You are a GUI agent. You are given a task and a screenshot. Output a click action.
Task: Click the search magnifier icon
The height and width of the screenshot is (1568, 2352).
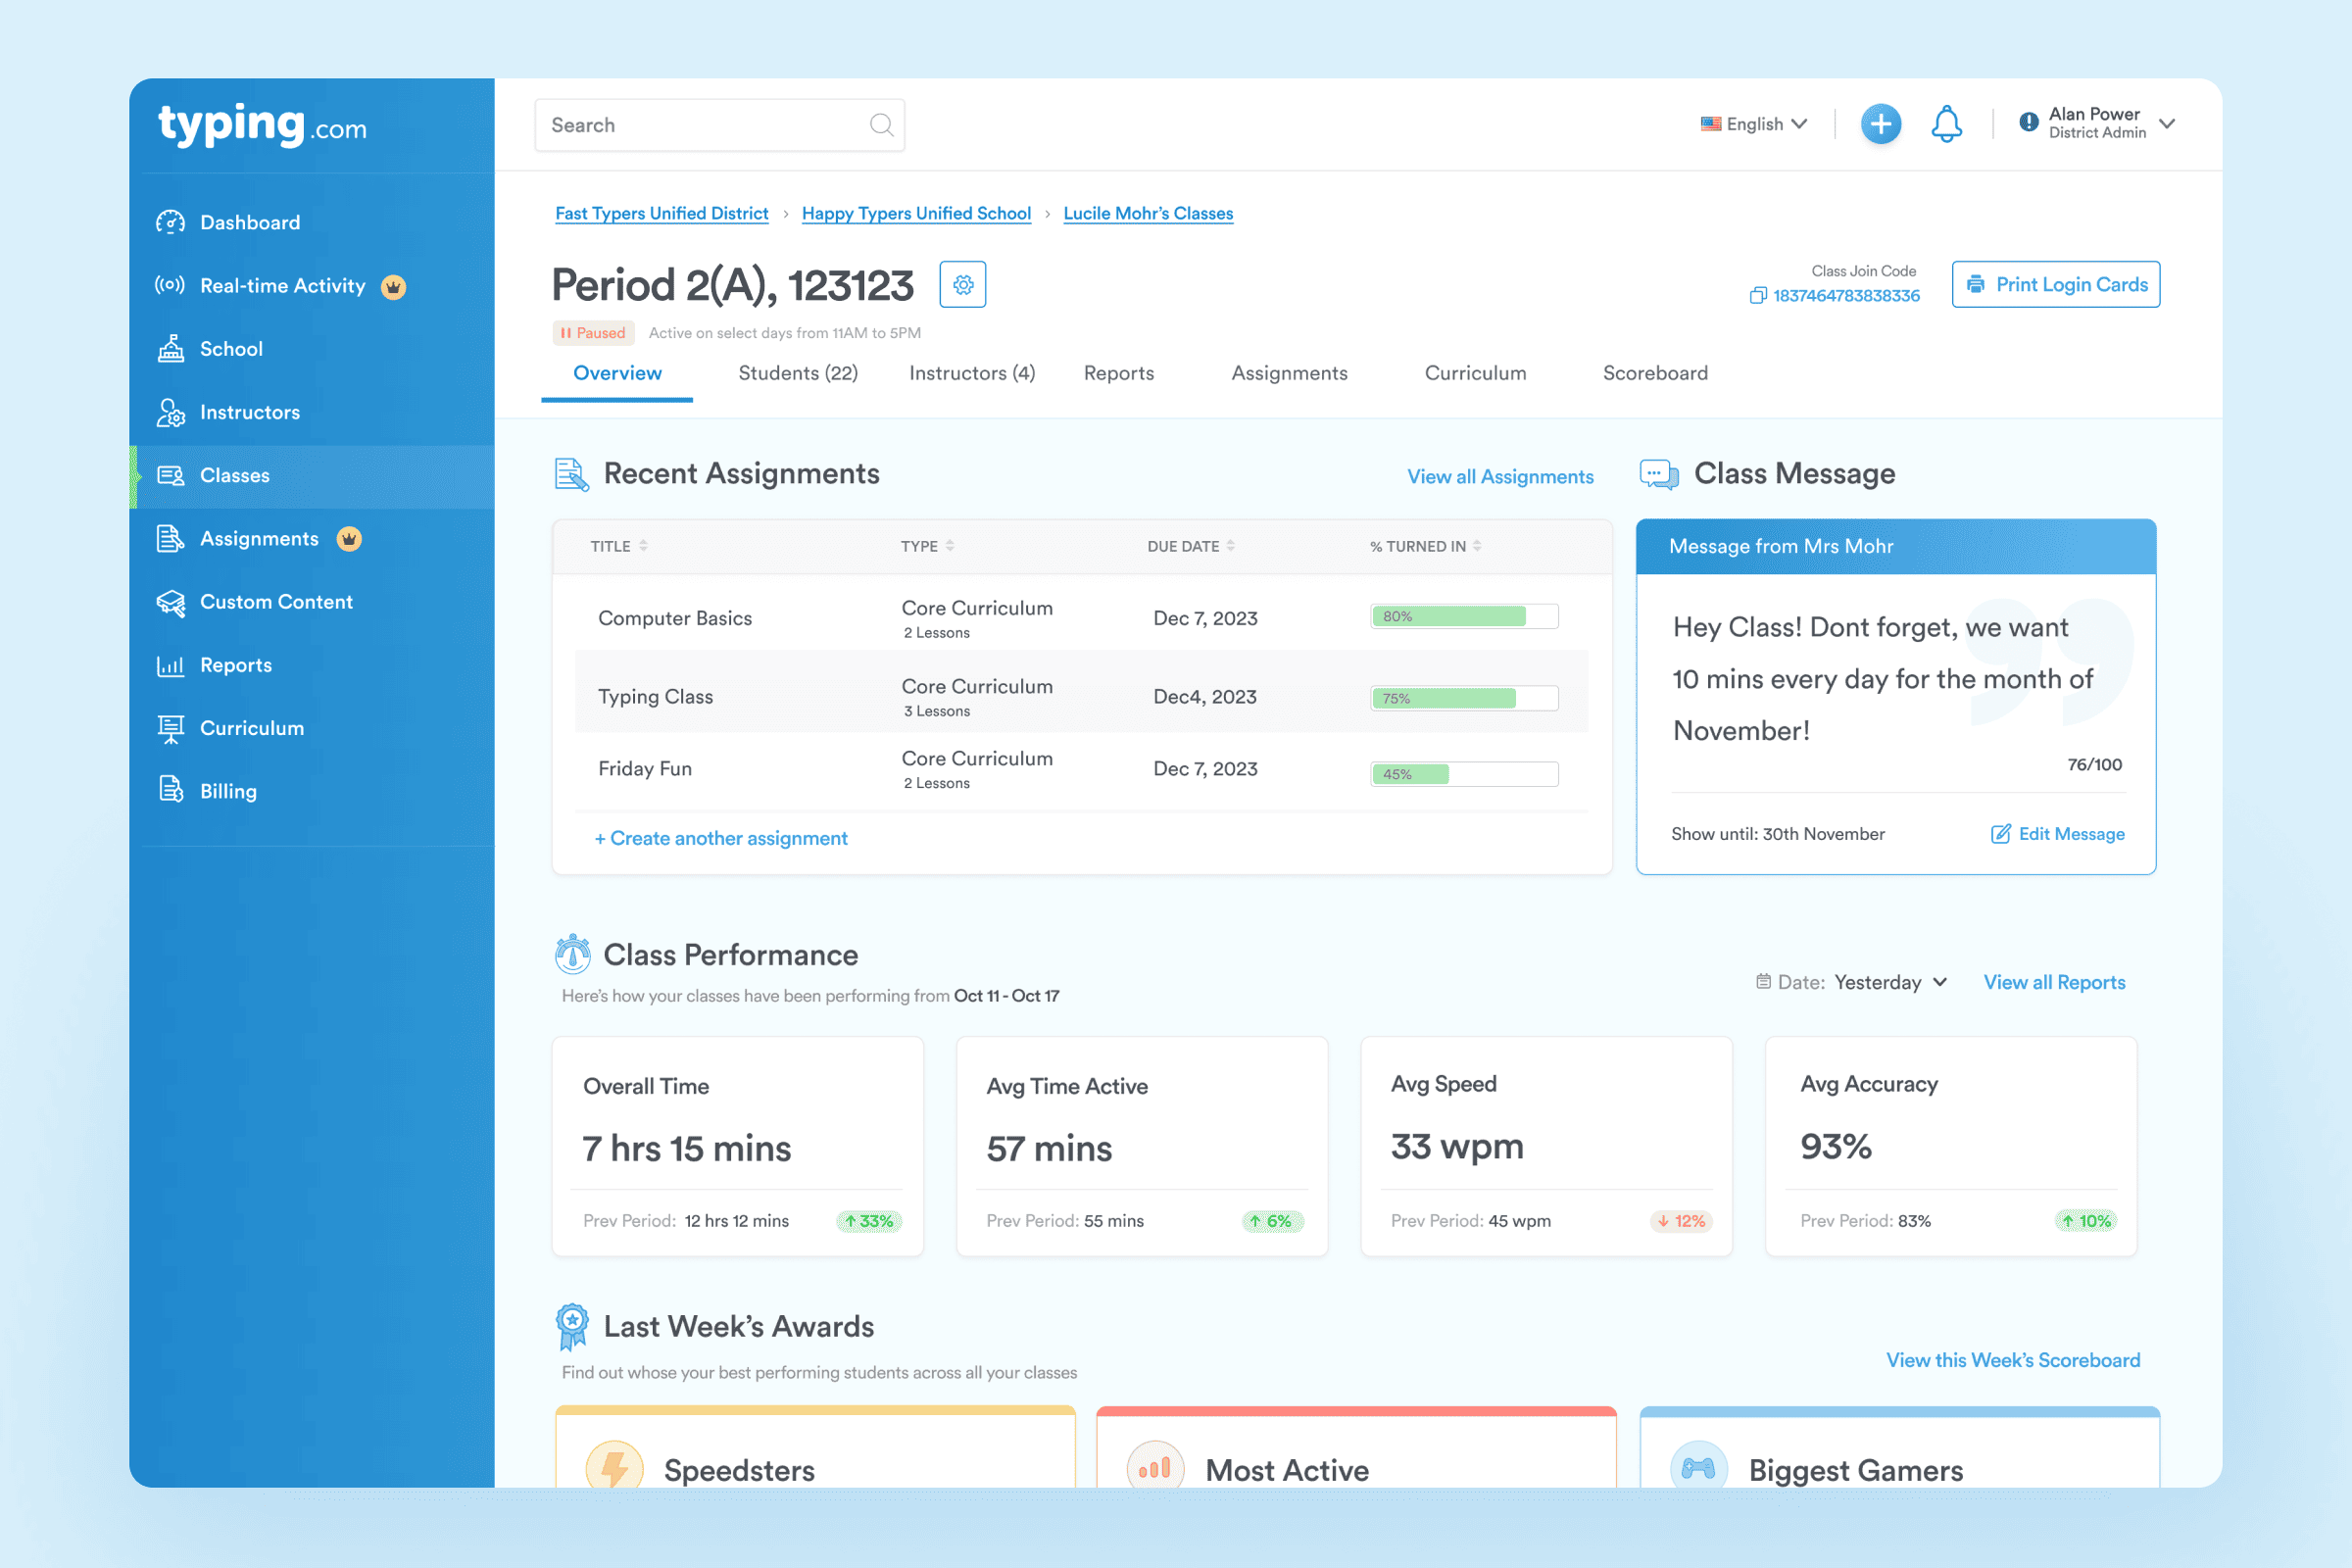click(880, 125)
